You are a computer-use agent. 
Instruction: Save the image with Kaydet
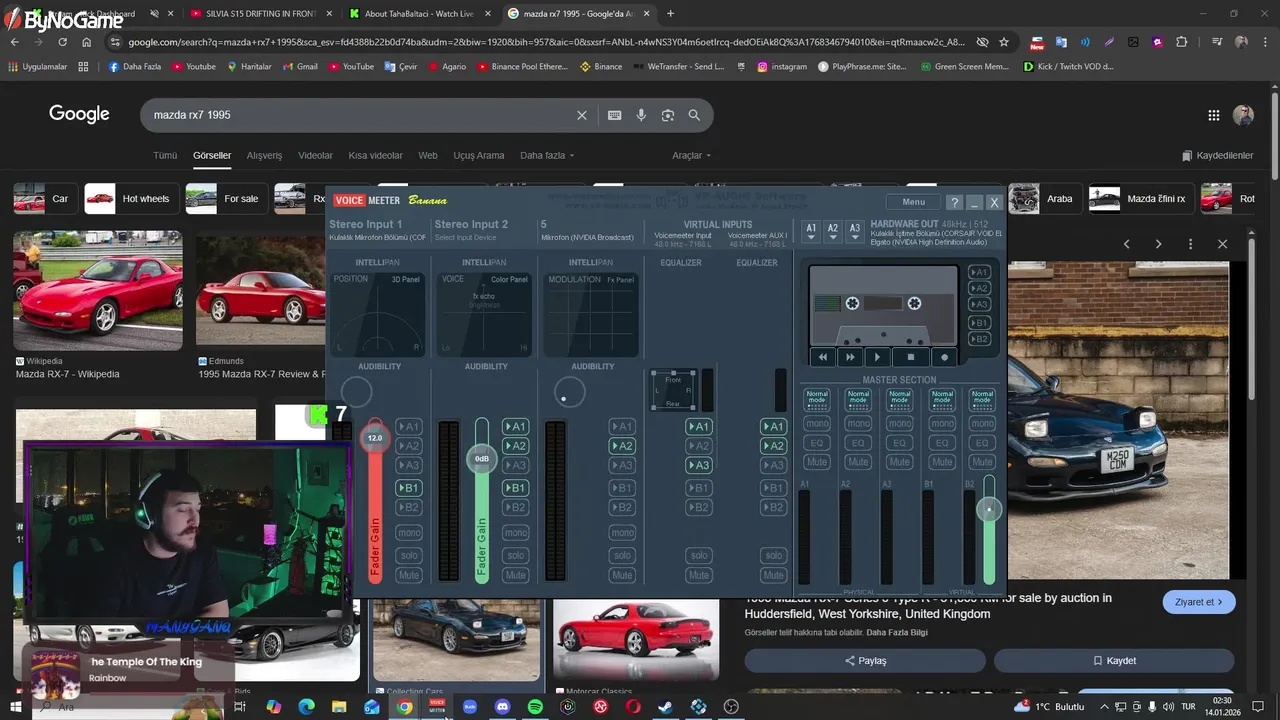pos(1114,661)
